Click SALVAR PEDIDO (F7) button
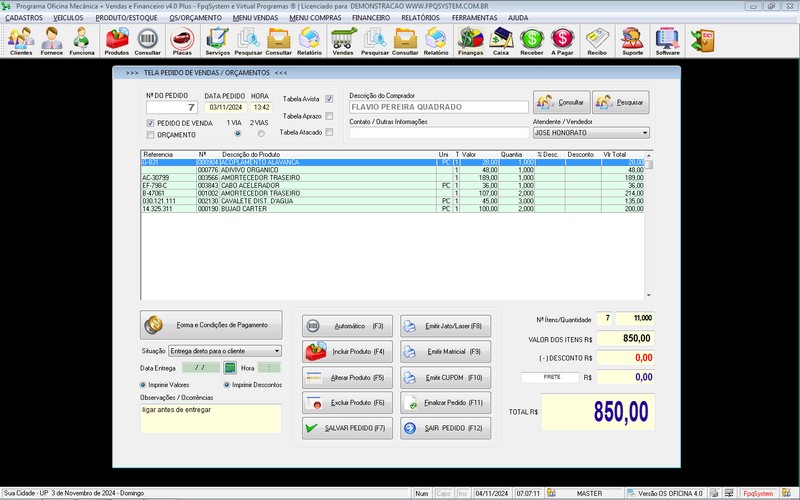This screenshot has height=500, width=800. tap(346, 428)
